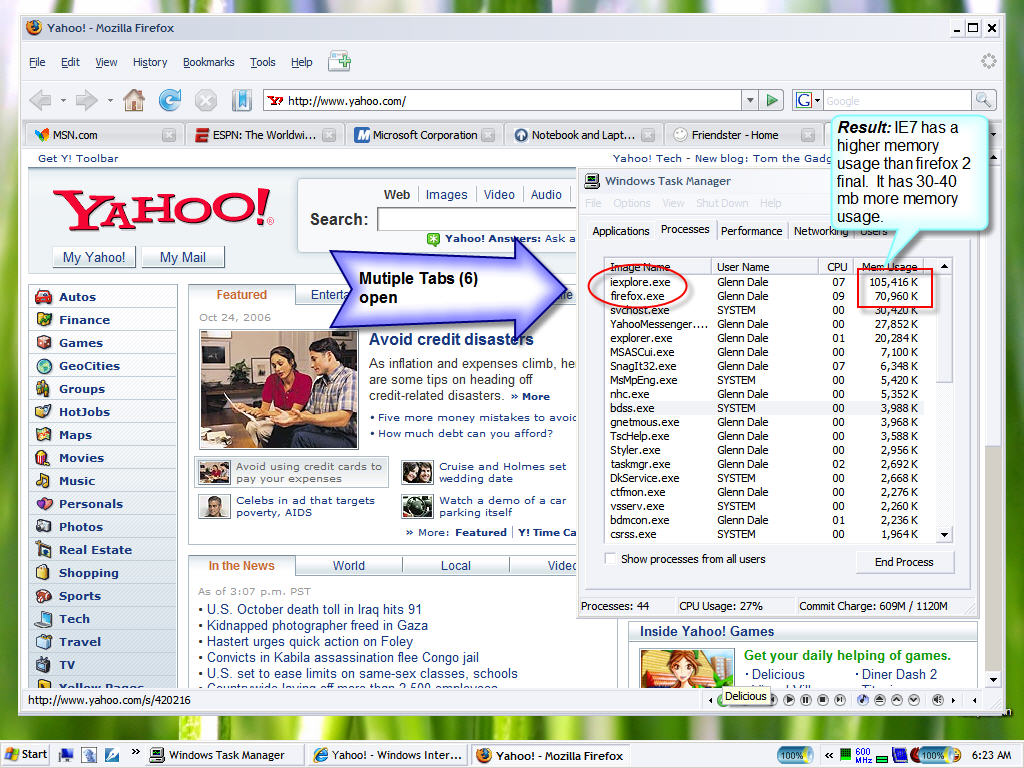Select YahooMessenger process row

pos(763,324)
